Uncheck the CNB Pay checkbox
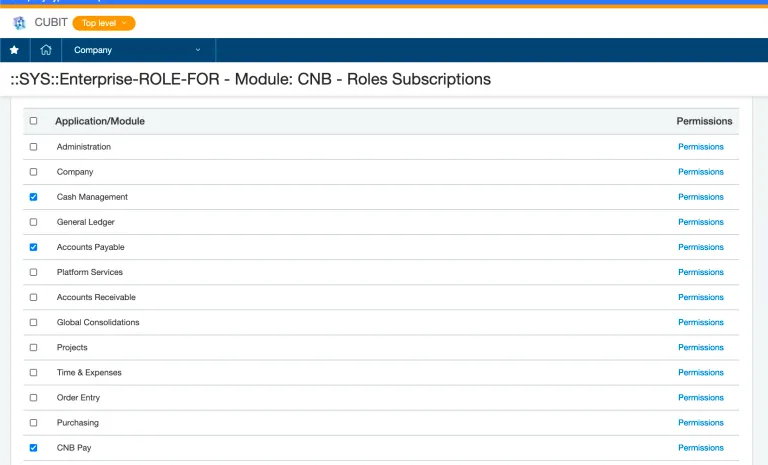 (x=33, y=448)
